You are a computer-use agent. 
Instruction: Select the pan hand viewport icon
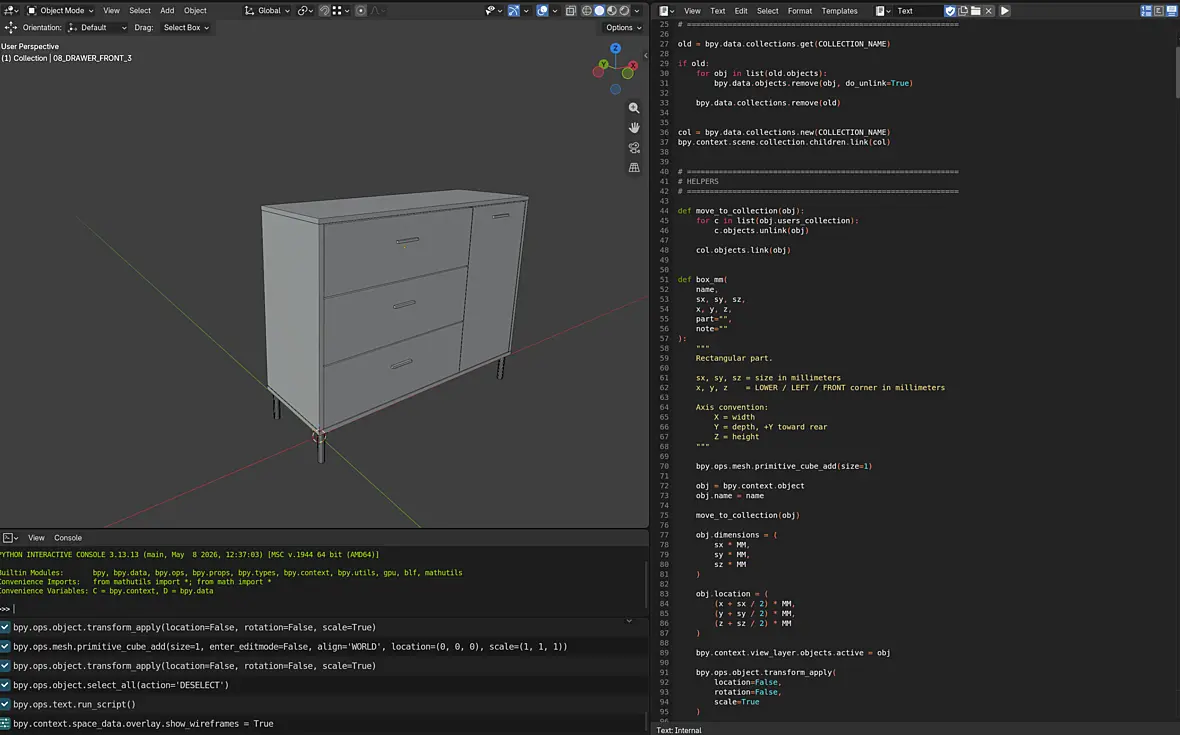(634, 128)
